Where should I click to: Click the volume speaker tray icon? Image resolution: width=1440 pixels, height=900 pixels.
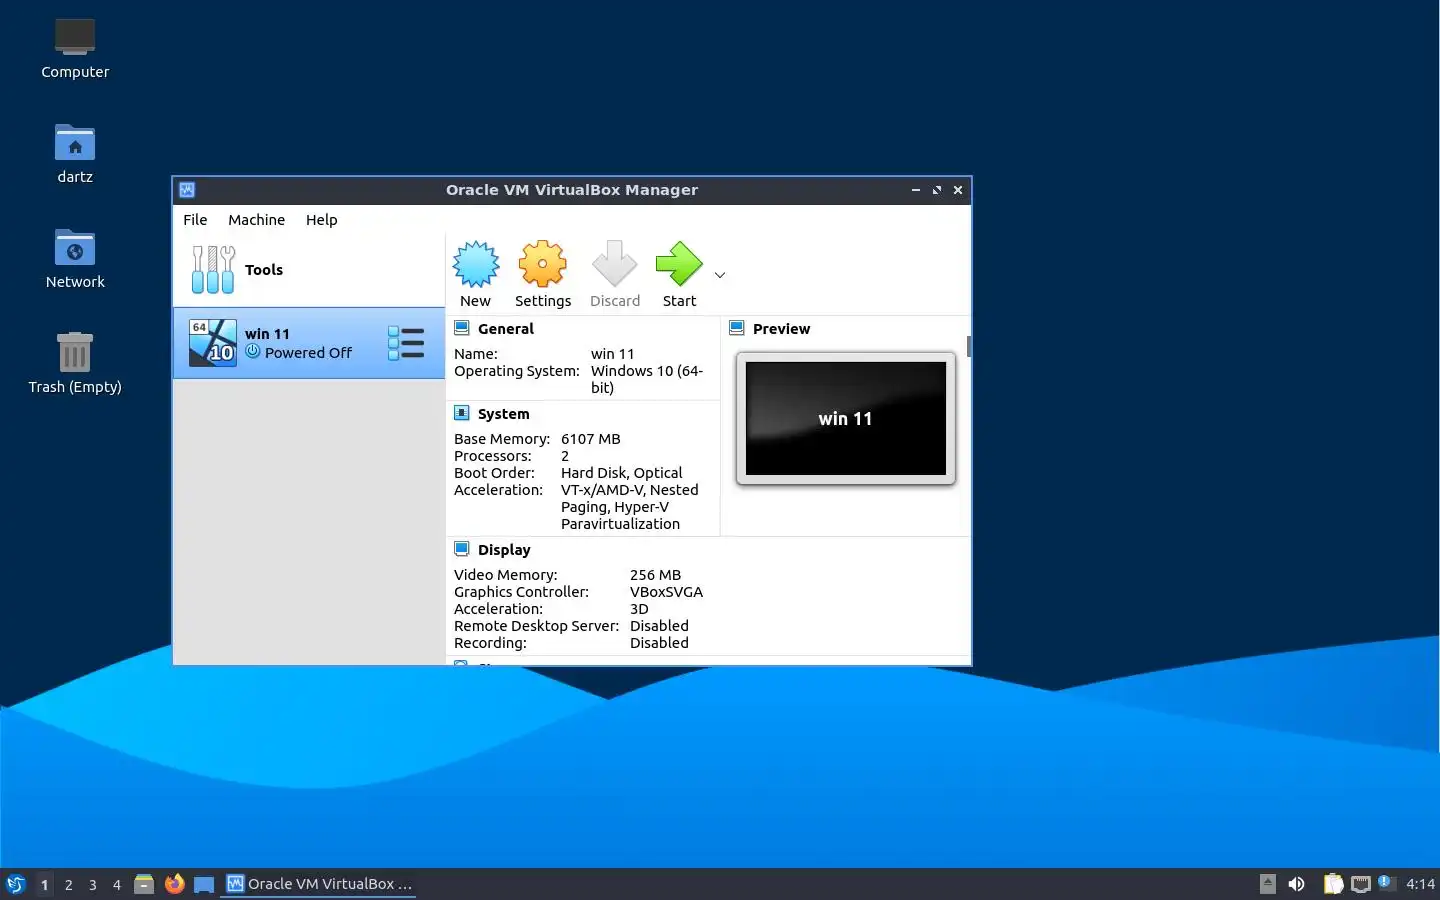1296,884
